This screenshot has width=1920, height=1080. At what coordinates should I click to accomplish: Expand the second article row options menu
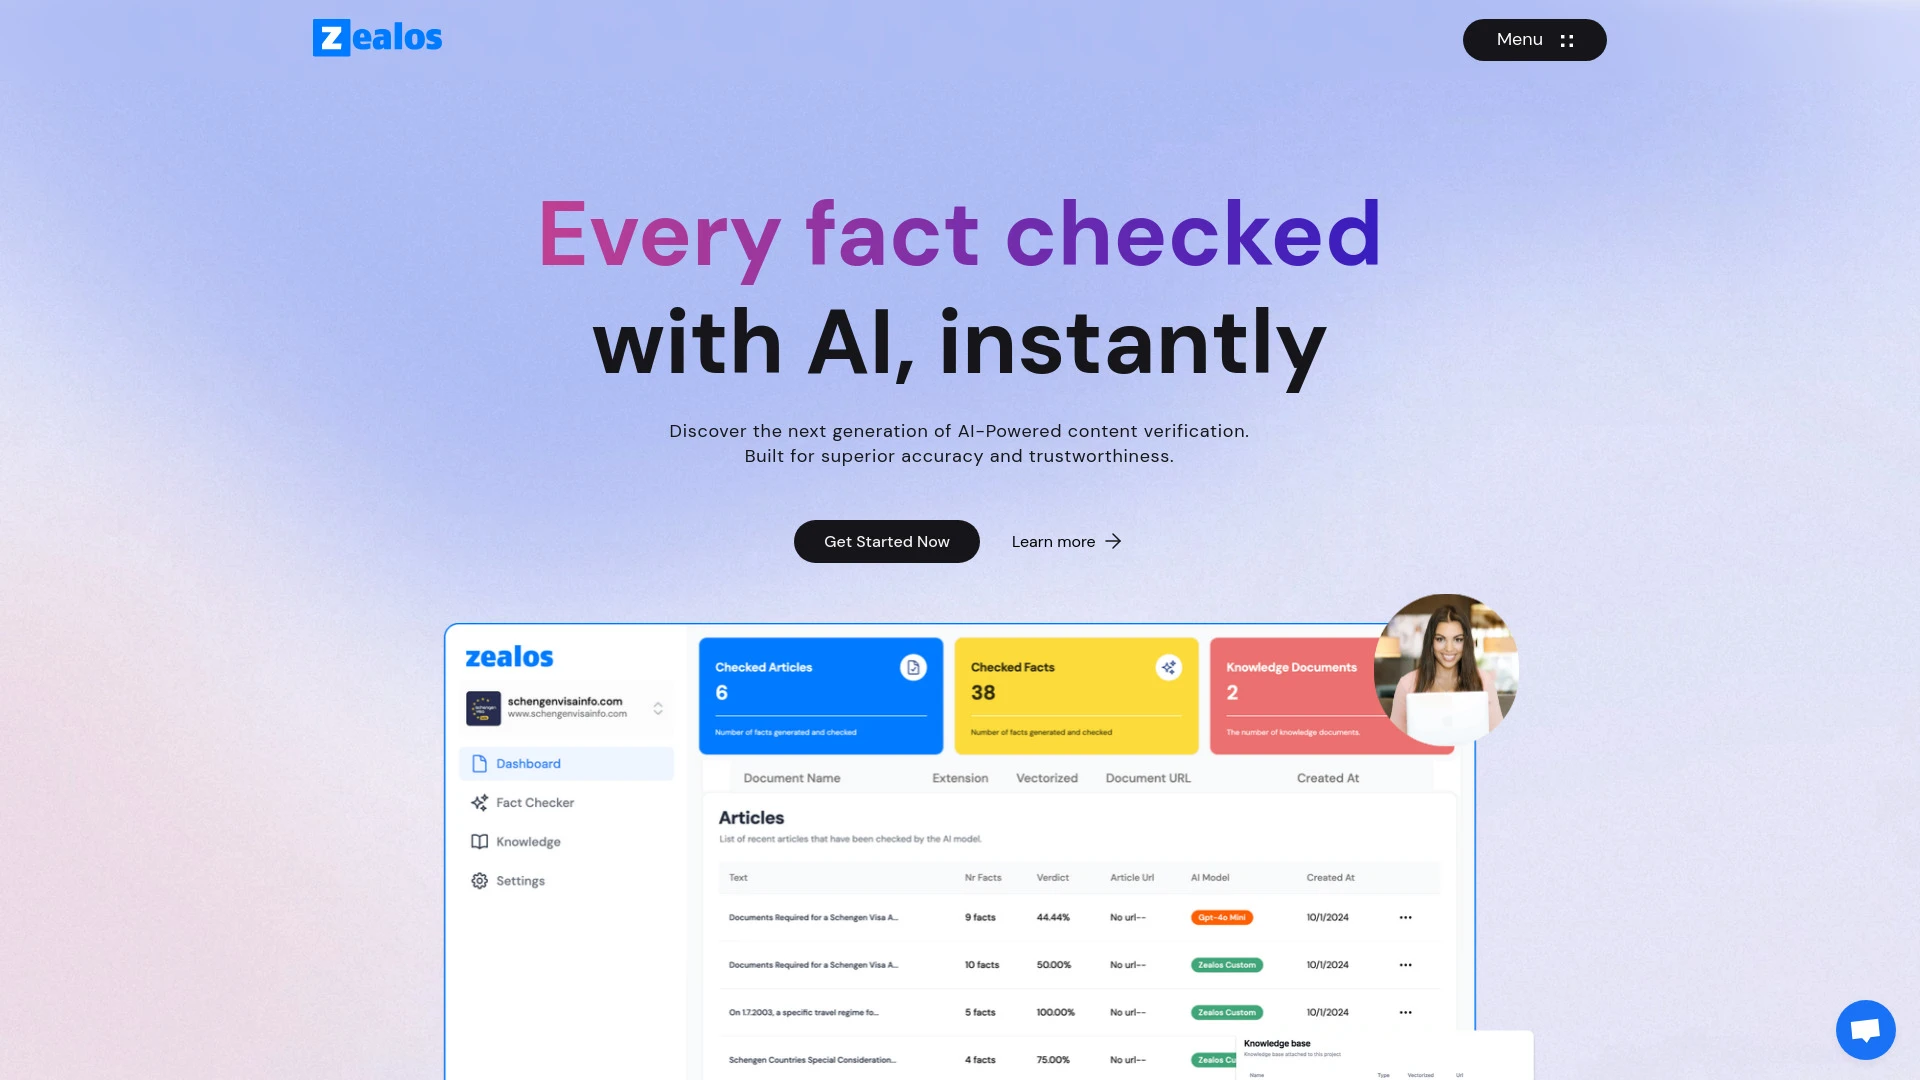[x=1403, y=964]
